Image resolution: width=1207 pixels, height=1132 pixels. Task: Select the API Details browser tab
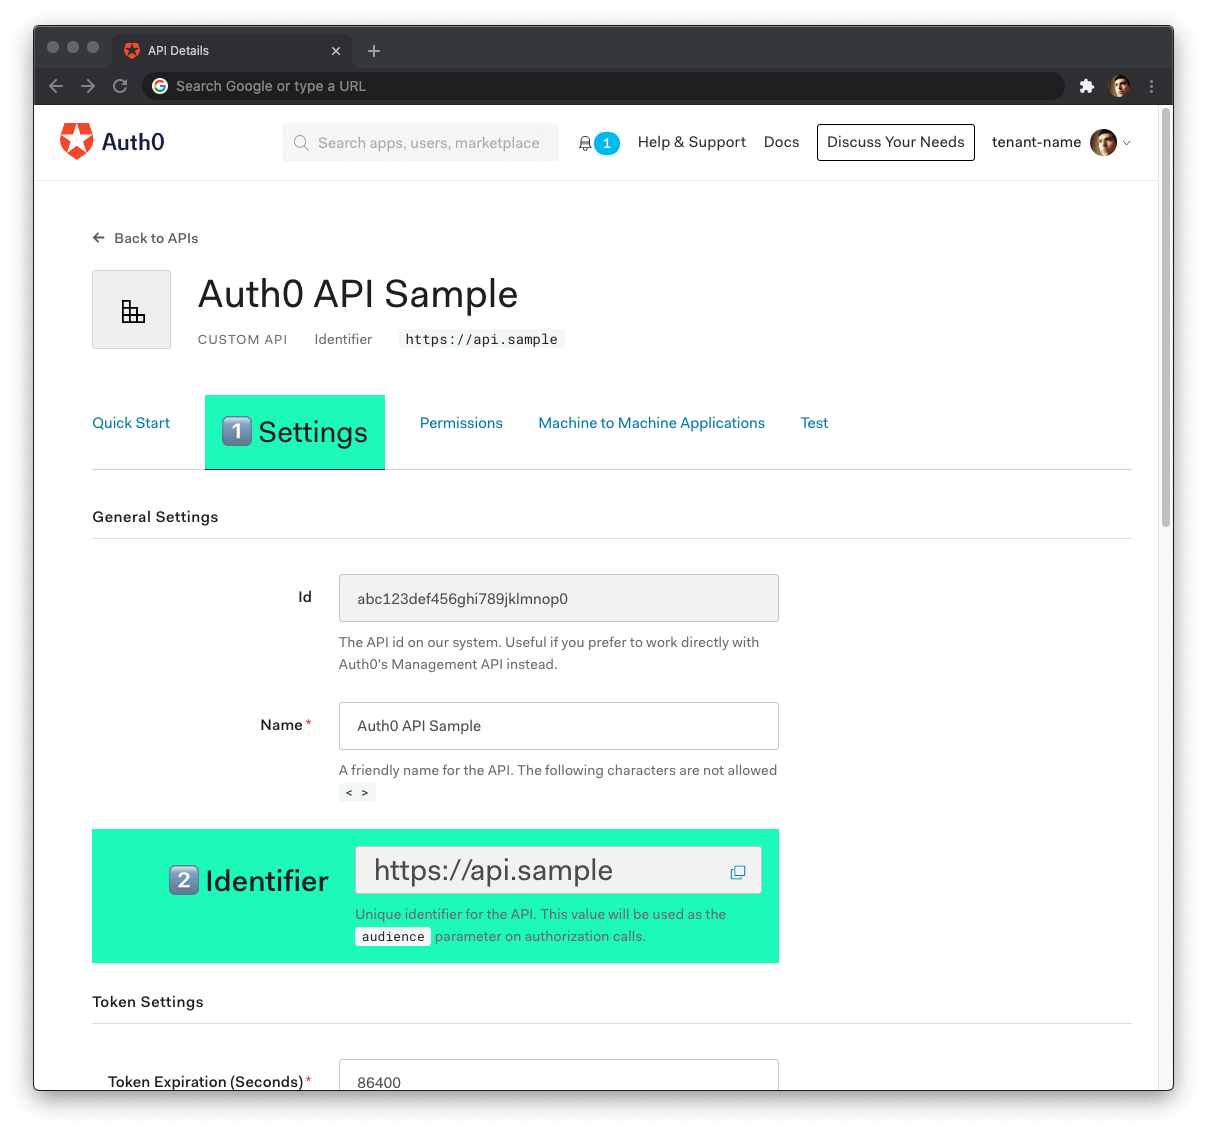pos(232,51)
